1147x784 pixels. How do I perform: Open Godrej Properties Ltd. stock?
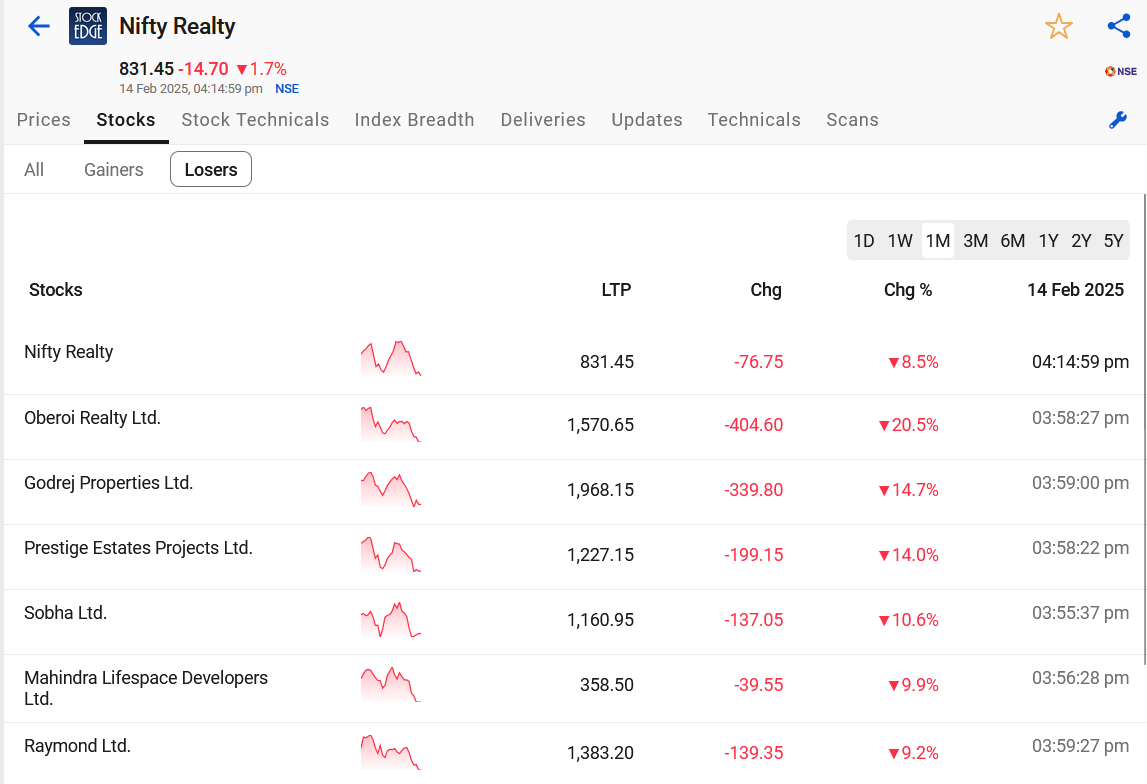tap(108, 483)
